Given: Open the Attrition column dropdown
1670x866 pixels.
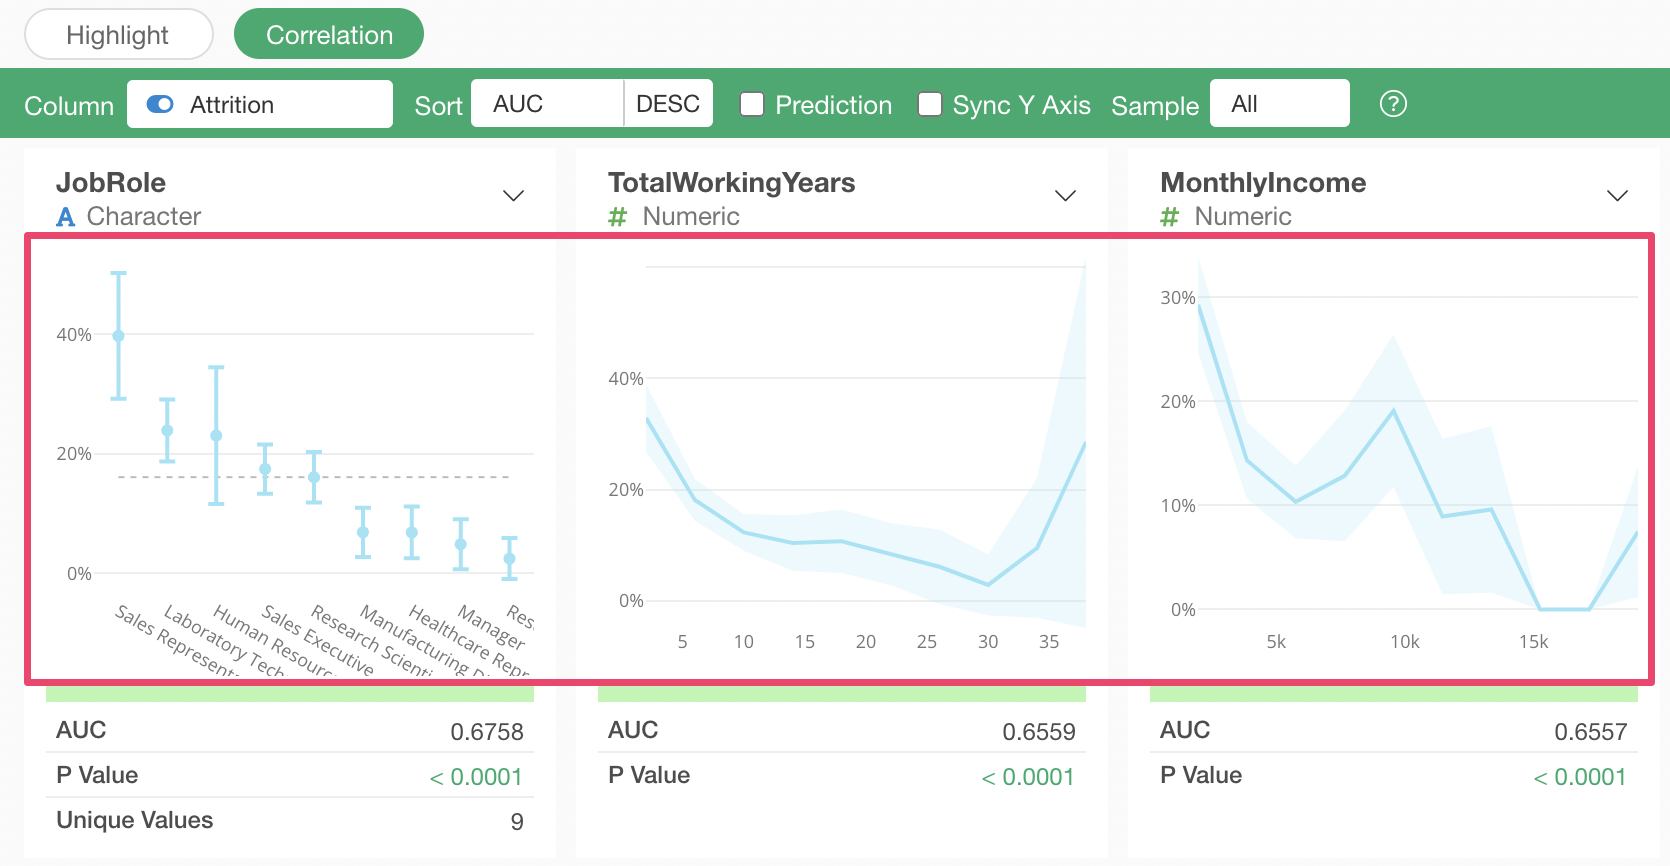Looking at the screenshot, I should (x=260, y=104).
